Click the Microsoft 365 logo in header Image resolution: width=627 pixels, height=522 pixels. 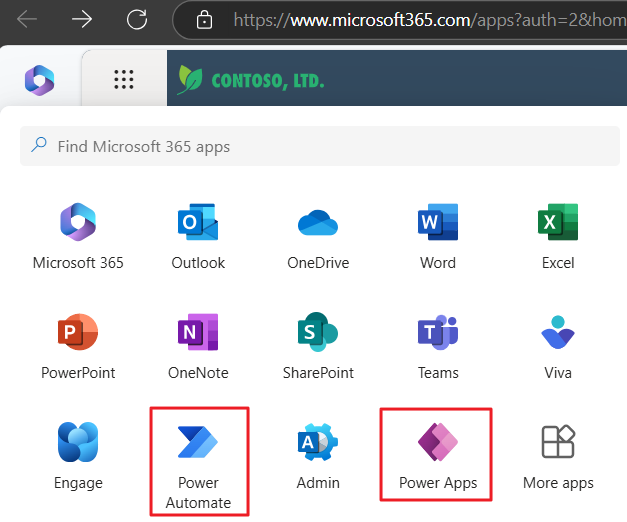pos(39,80)
